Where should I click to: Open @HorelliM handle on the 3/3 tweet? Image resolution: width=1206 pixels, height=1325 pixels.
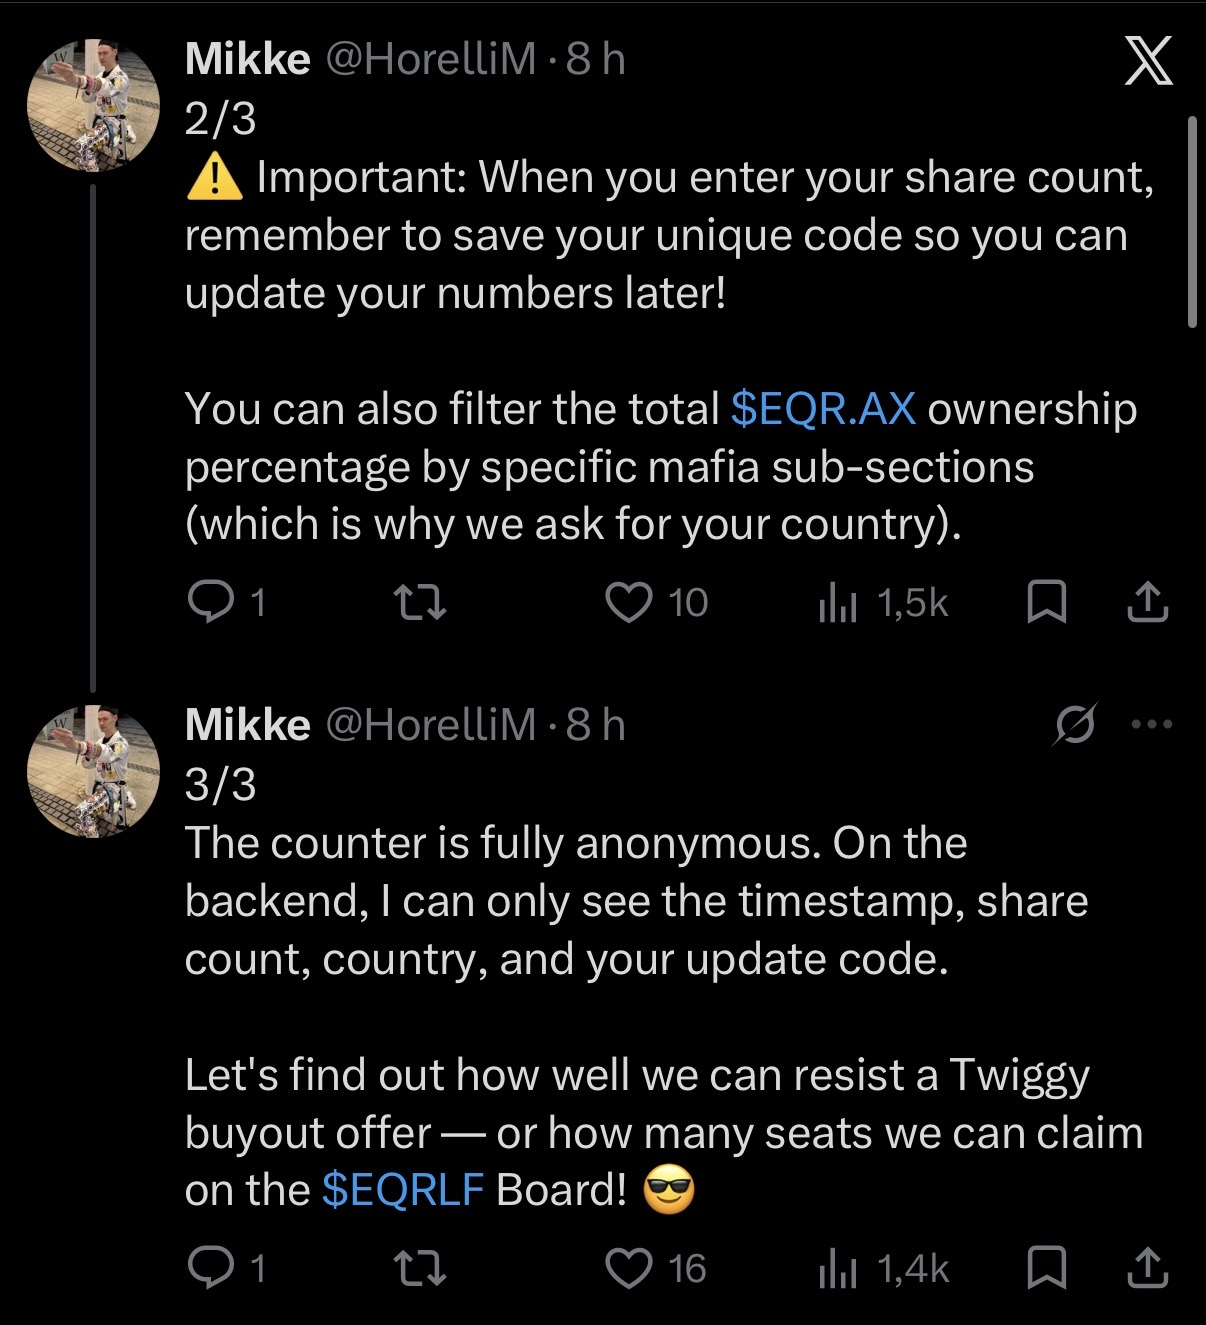[x=431, y=724]
